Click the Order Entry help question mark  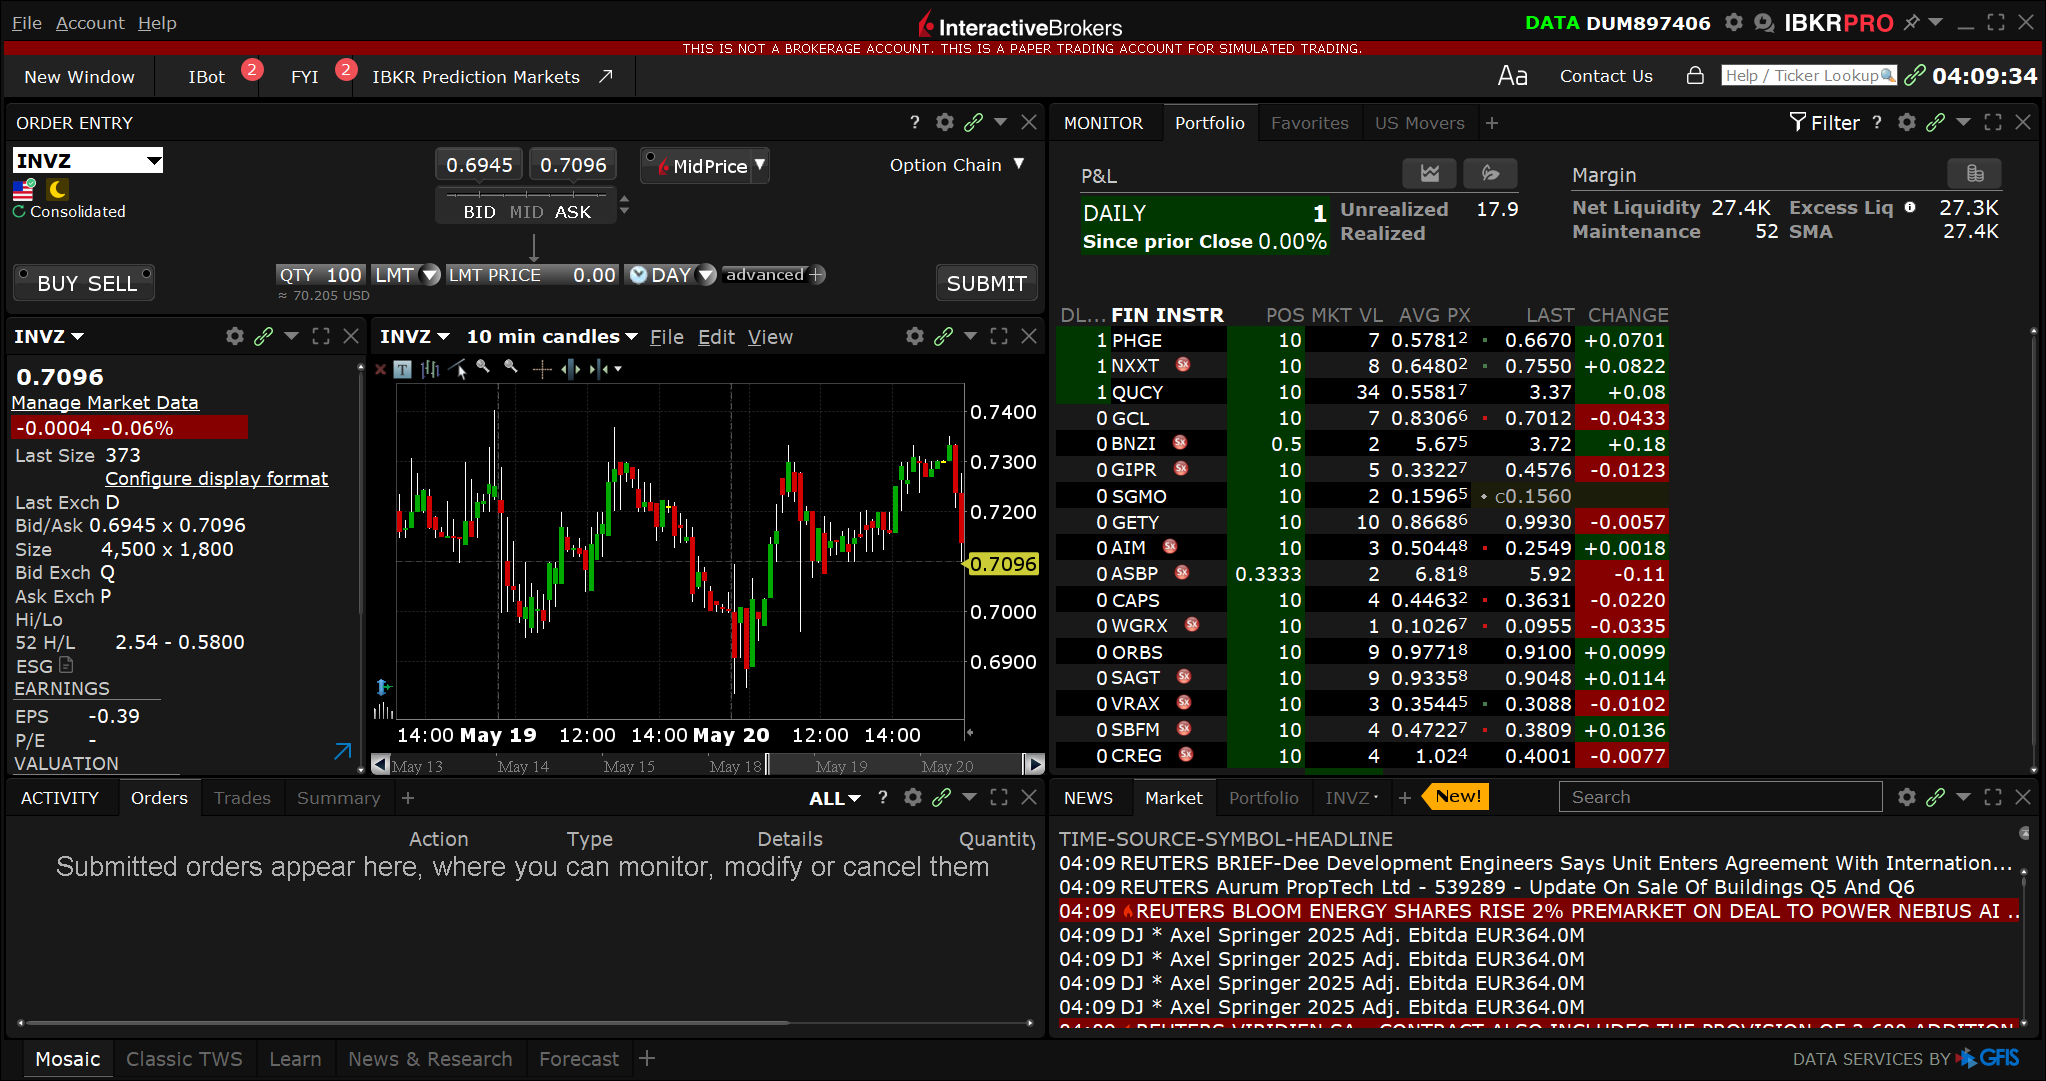coord(914,122)
